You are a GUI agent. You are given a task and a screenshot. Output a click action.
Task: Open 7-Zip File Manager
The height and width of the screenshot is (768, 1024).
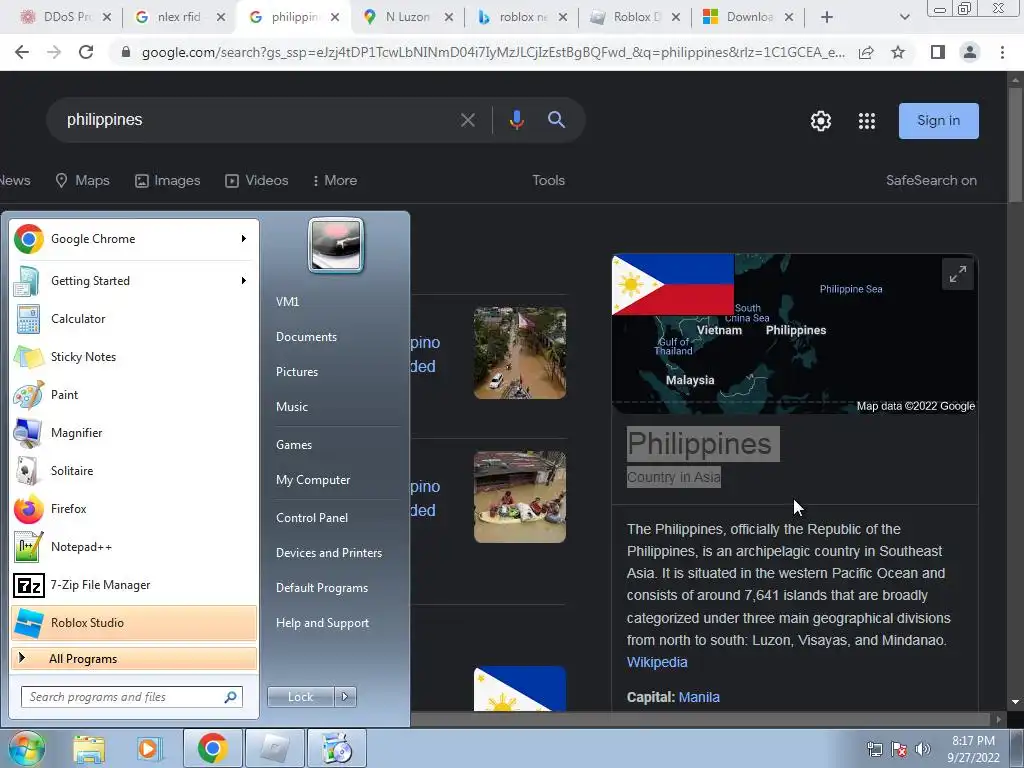click(x=134, y=584)
